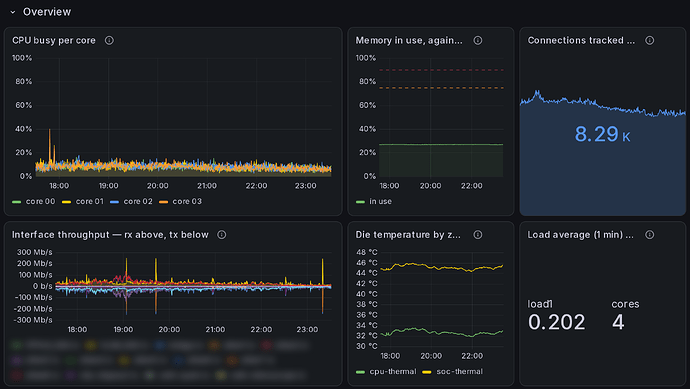Open info icon for CPU busy per core
Screen dimensions: 690x389
pyautogui.click(x=109, y=40)
